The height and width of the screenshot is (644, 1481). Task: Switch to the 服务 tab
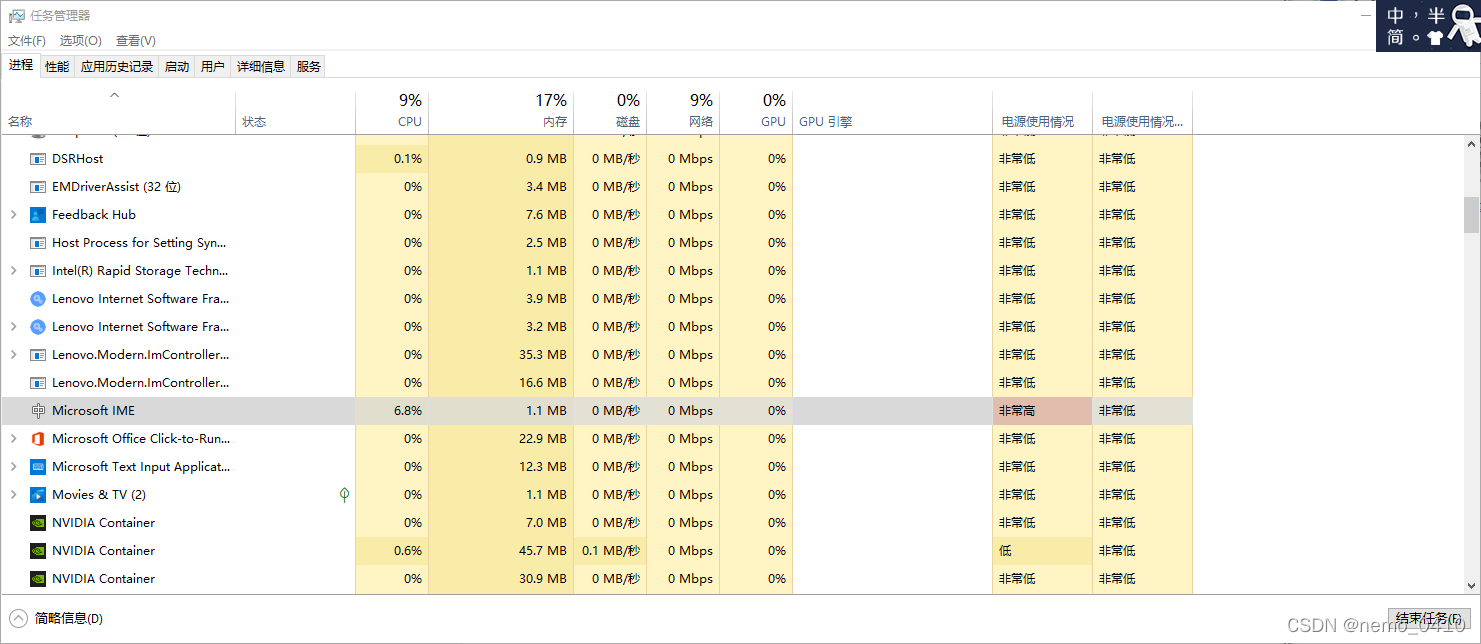click(x=309, y=66)
